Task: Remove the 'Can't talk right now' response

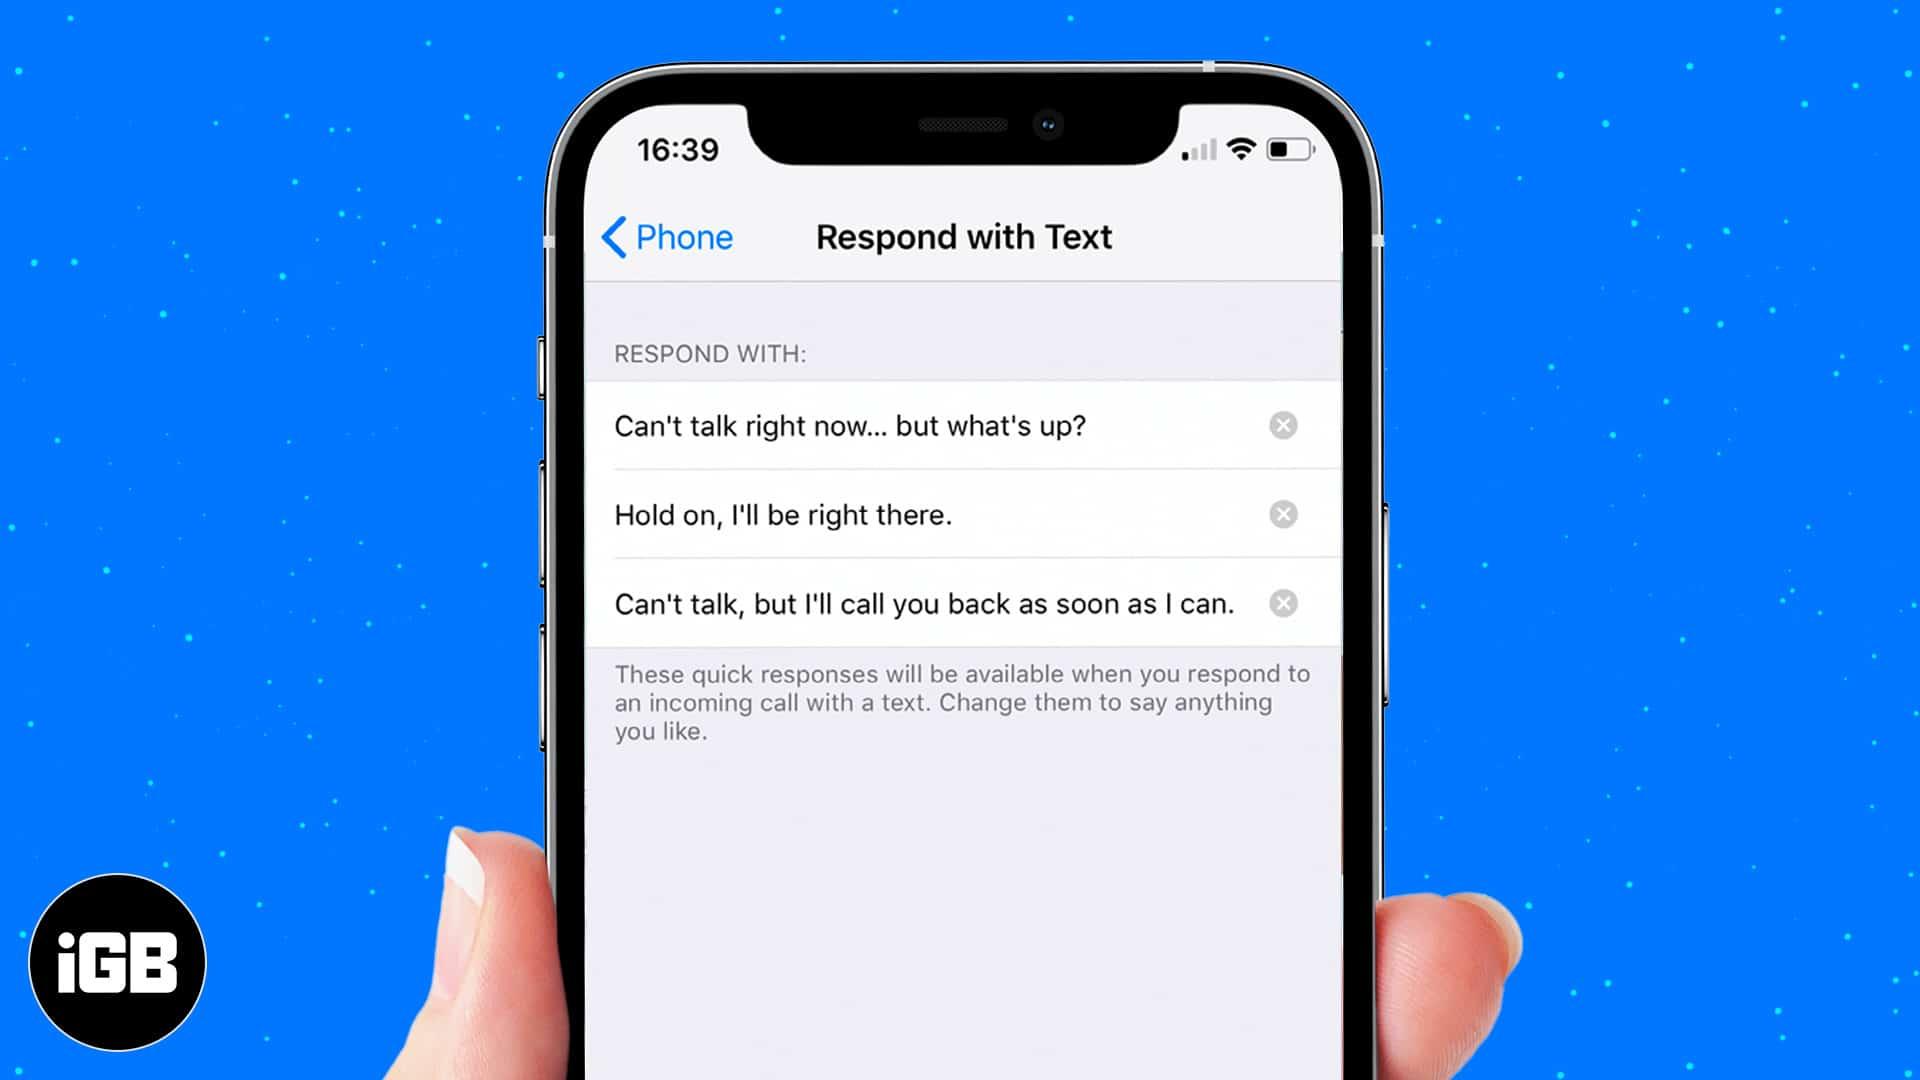Action: 1283,425
